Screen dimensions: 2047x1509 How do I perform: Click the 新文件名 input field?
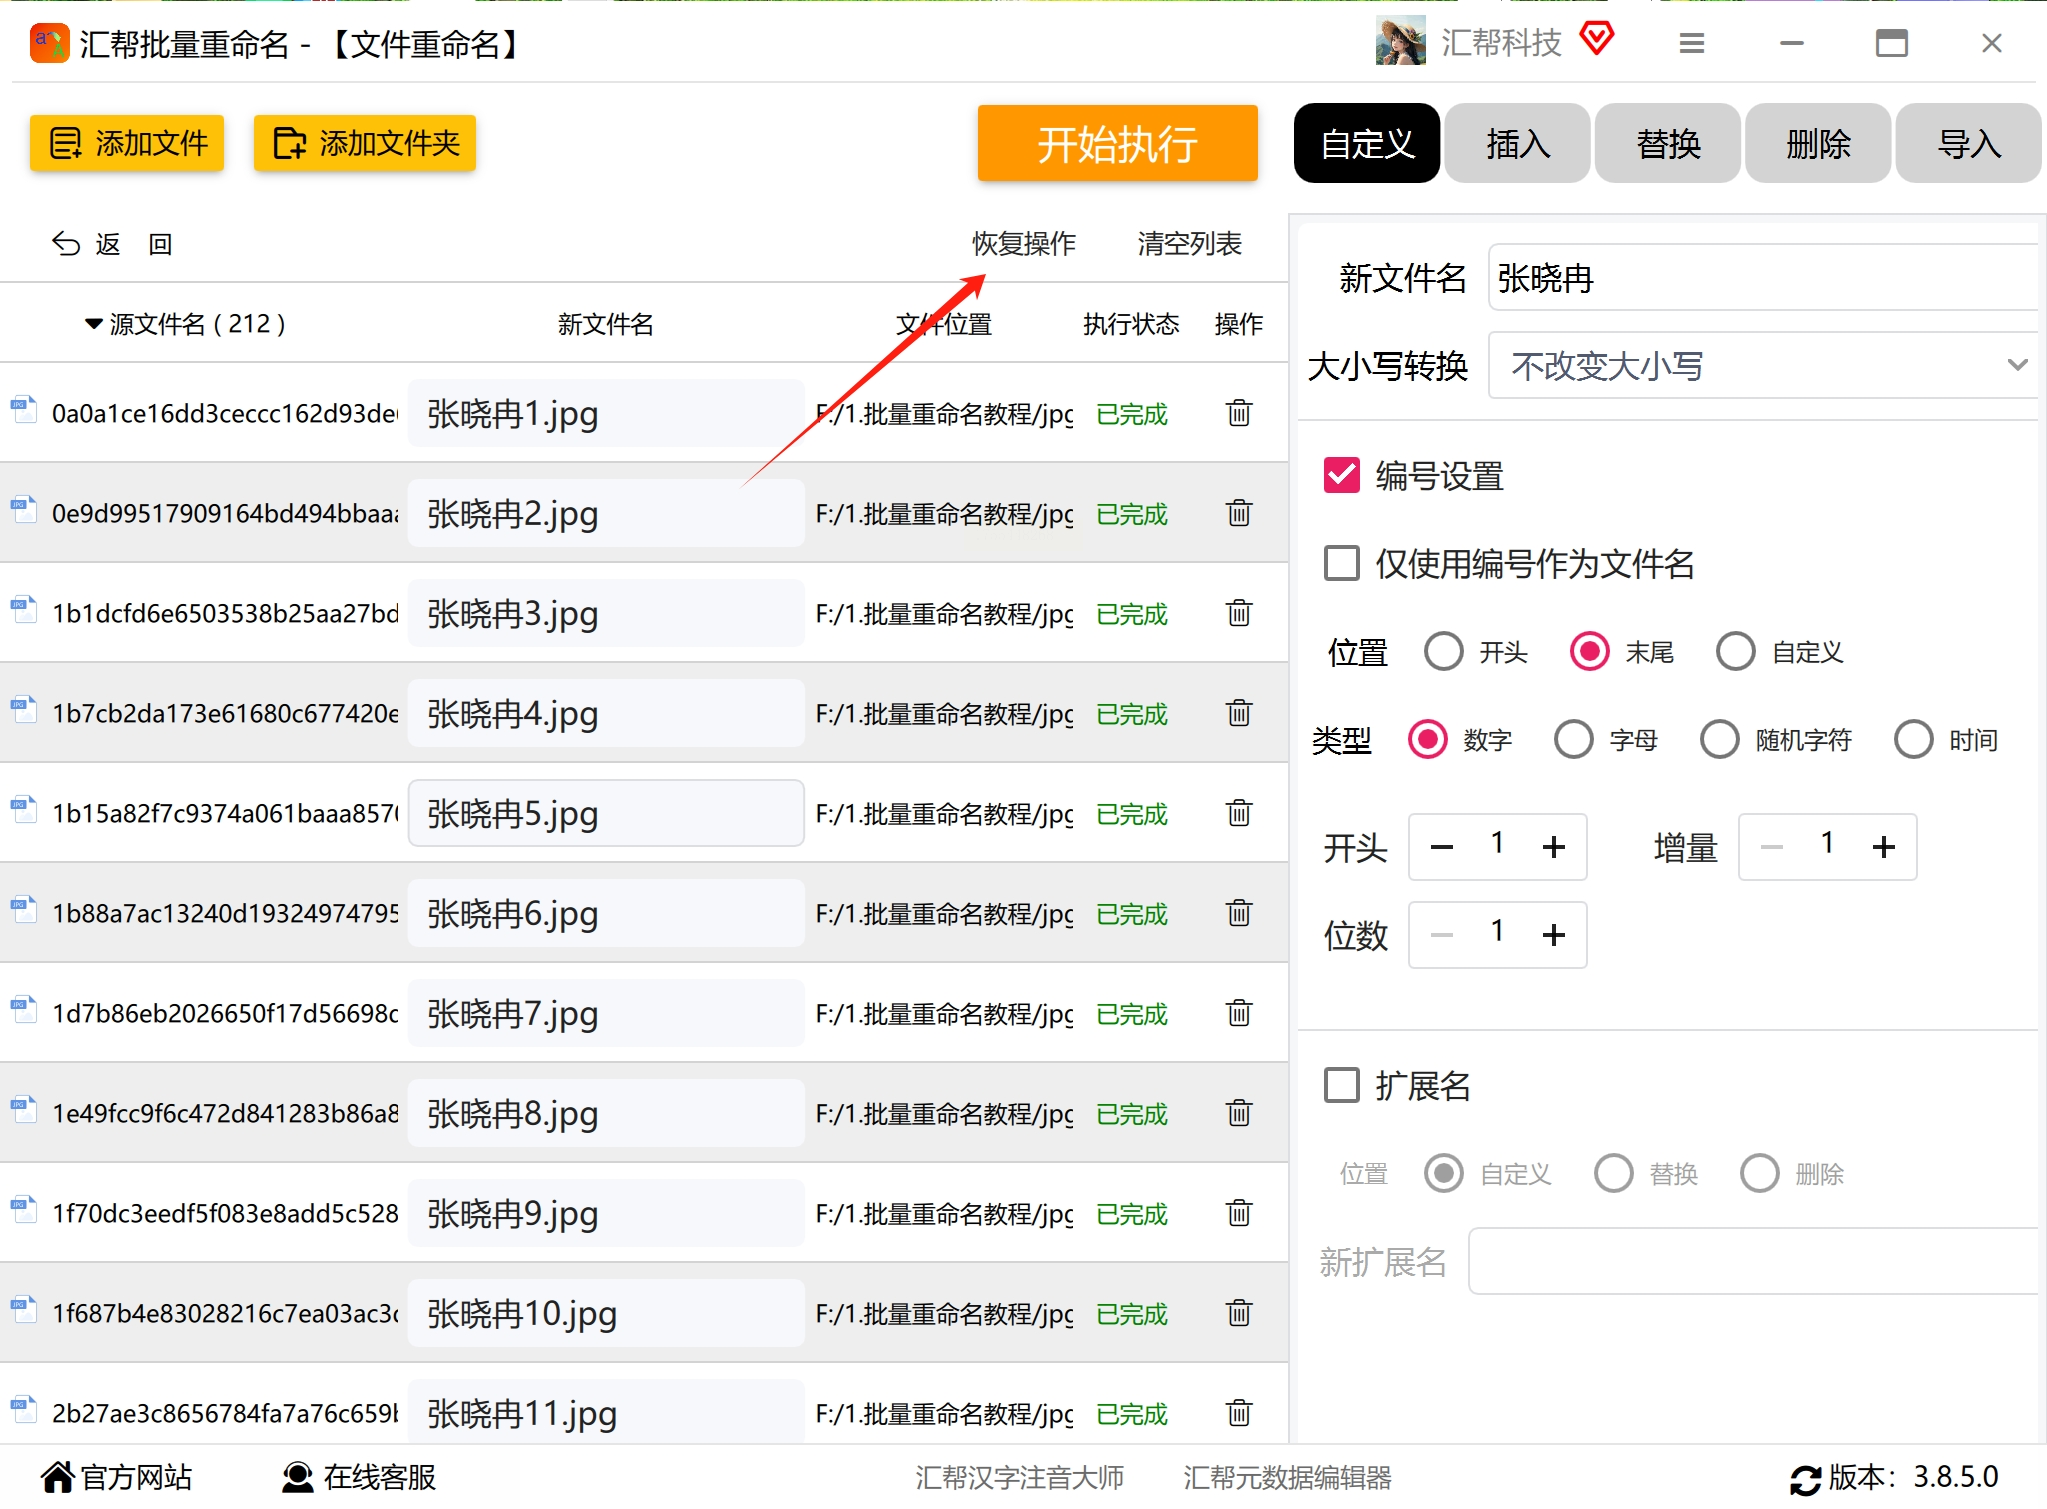[1762, 278]
